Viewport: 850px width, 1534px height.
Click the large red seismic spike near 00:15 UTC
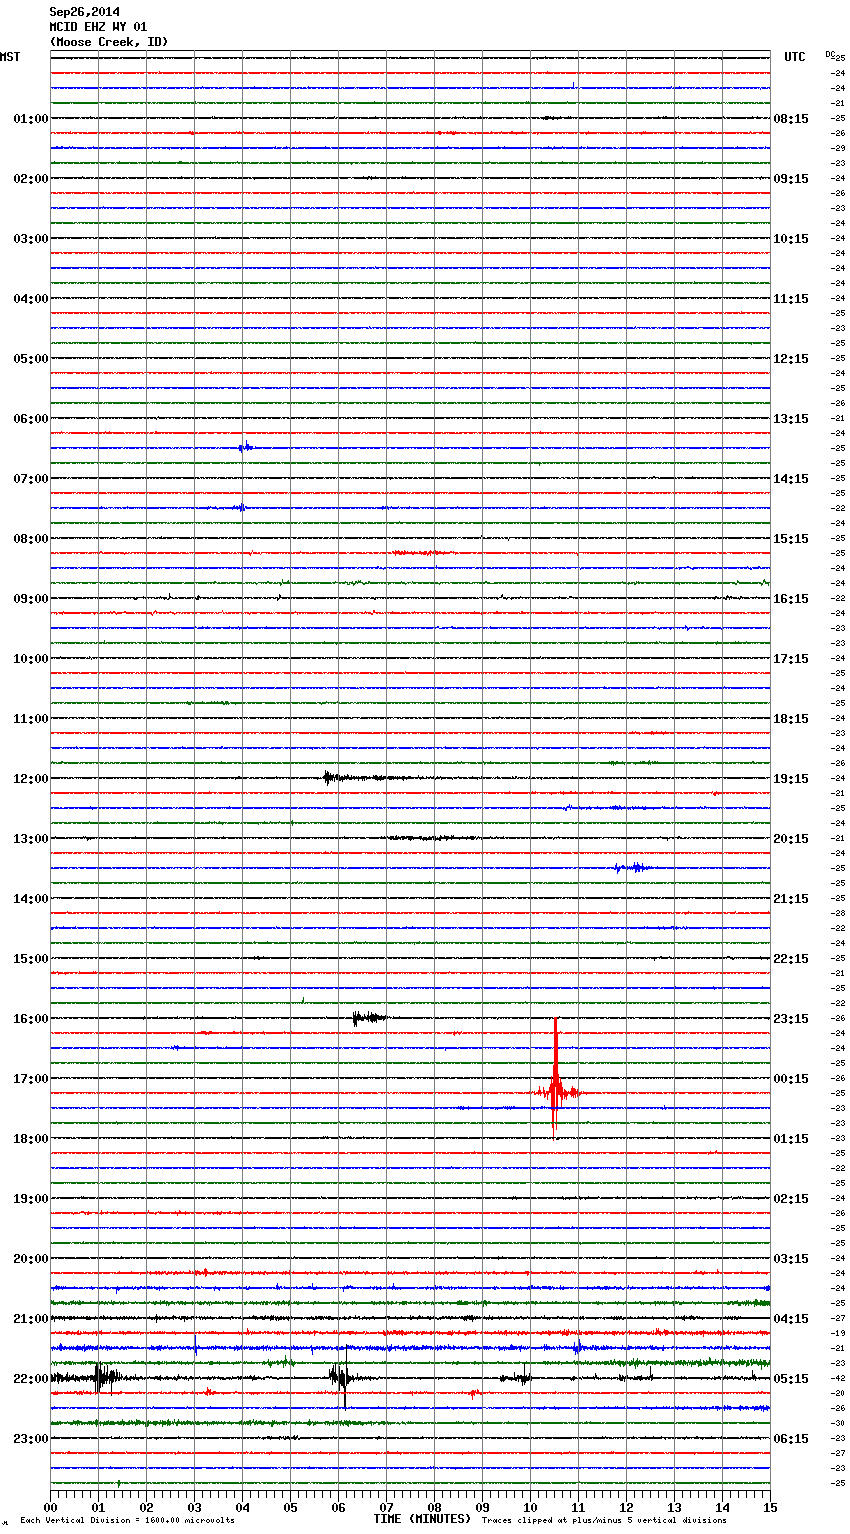tap(555, 1080)
